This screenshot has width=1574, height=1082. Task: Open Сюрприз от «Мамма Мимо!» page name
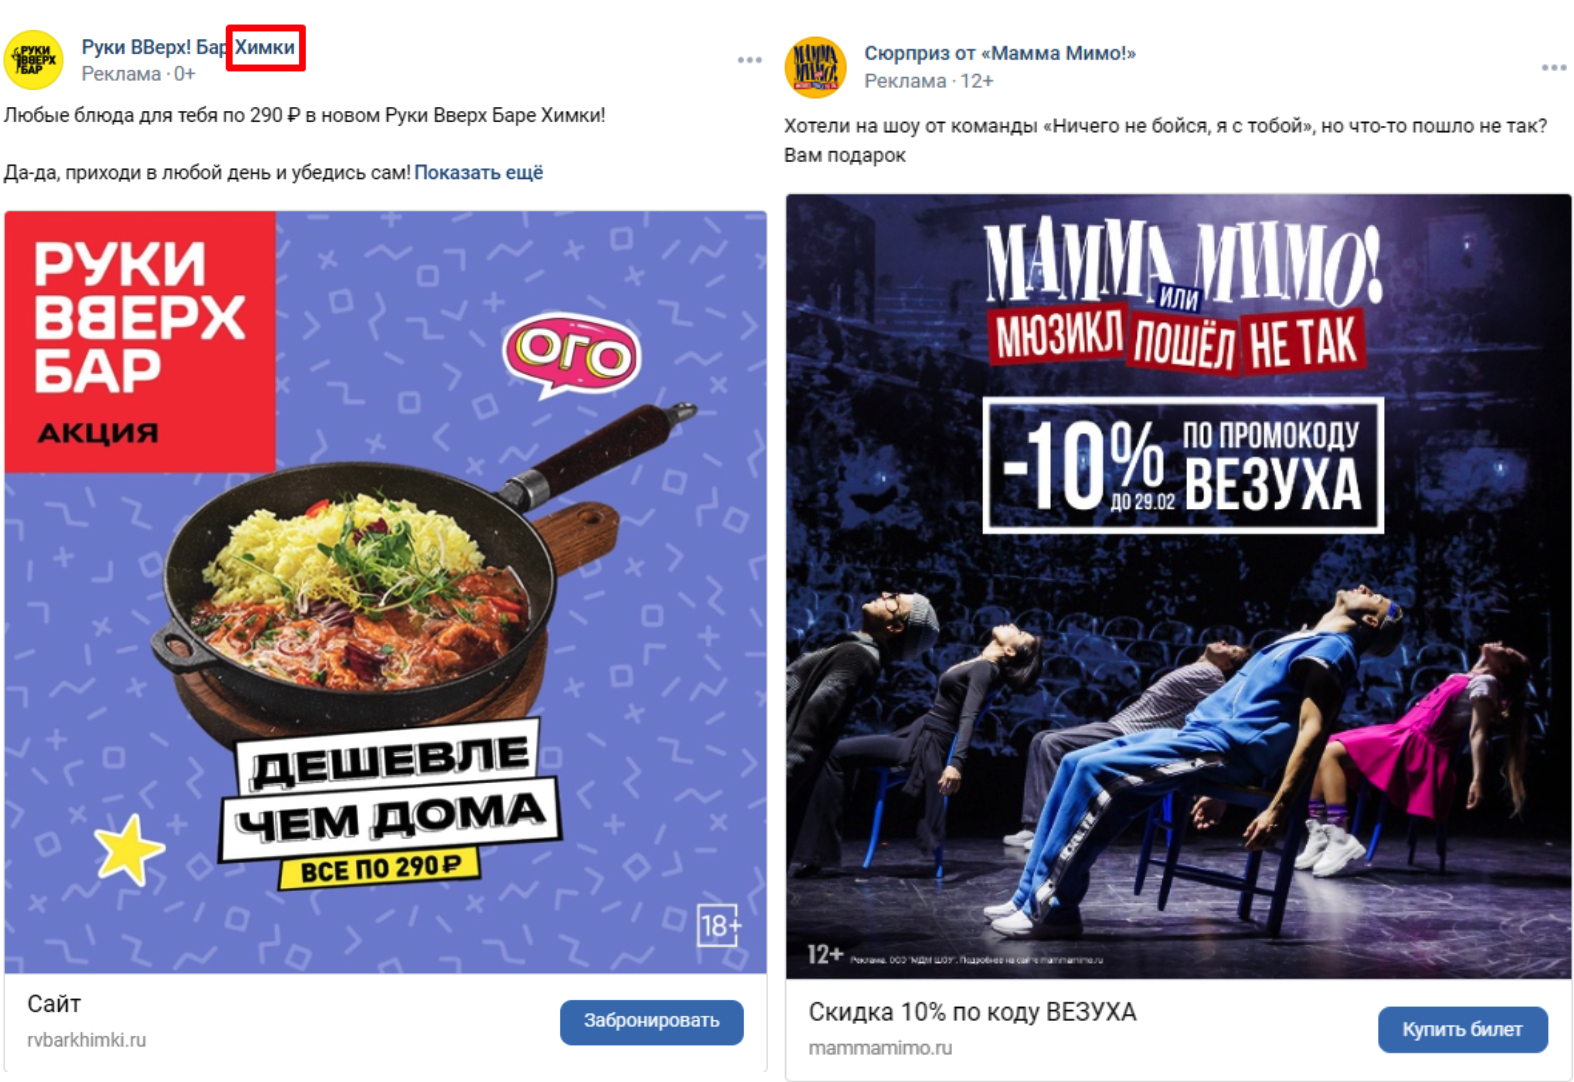(x=1000, y=53)
